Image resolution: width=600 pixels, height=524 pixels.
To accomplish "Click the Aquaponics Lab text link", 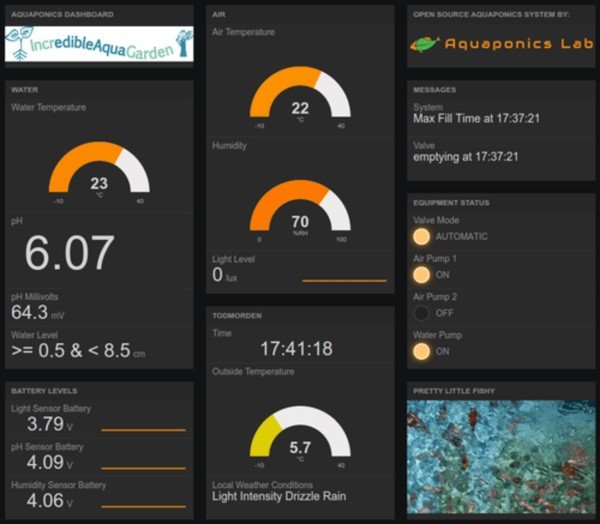I will click(x=518, y=44).
